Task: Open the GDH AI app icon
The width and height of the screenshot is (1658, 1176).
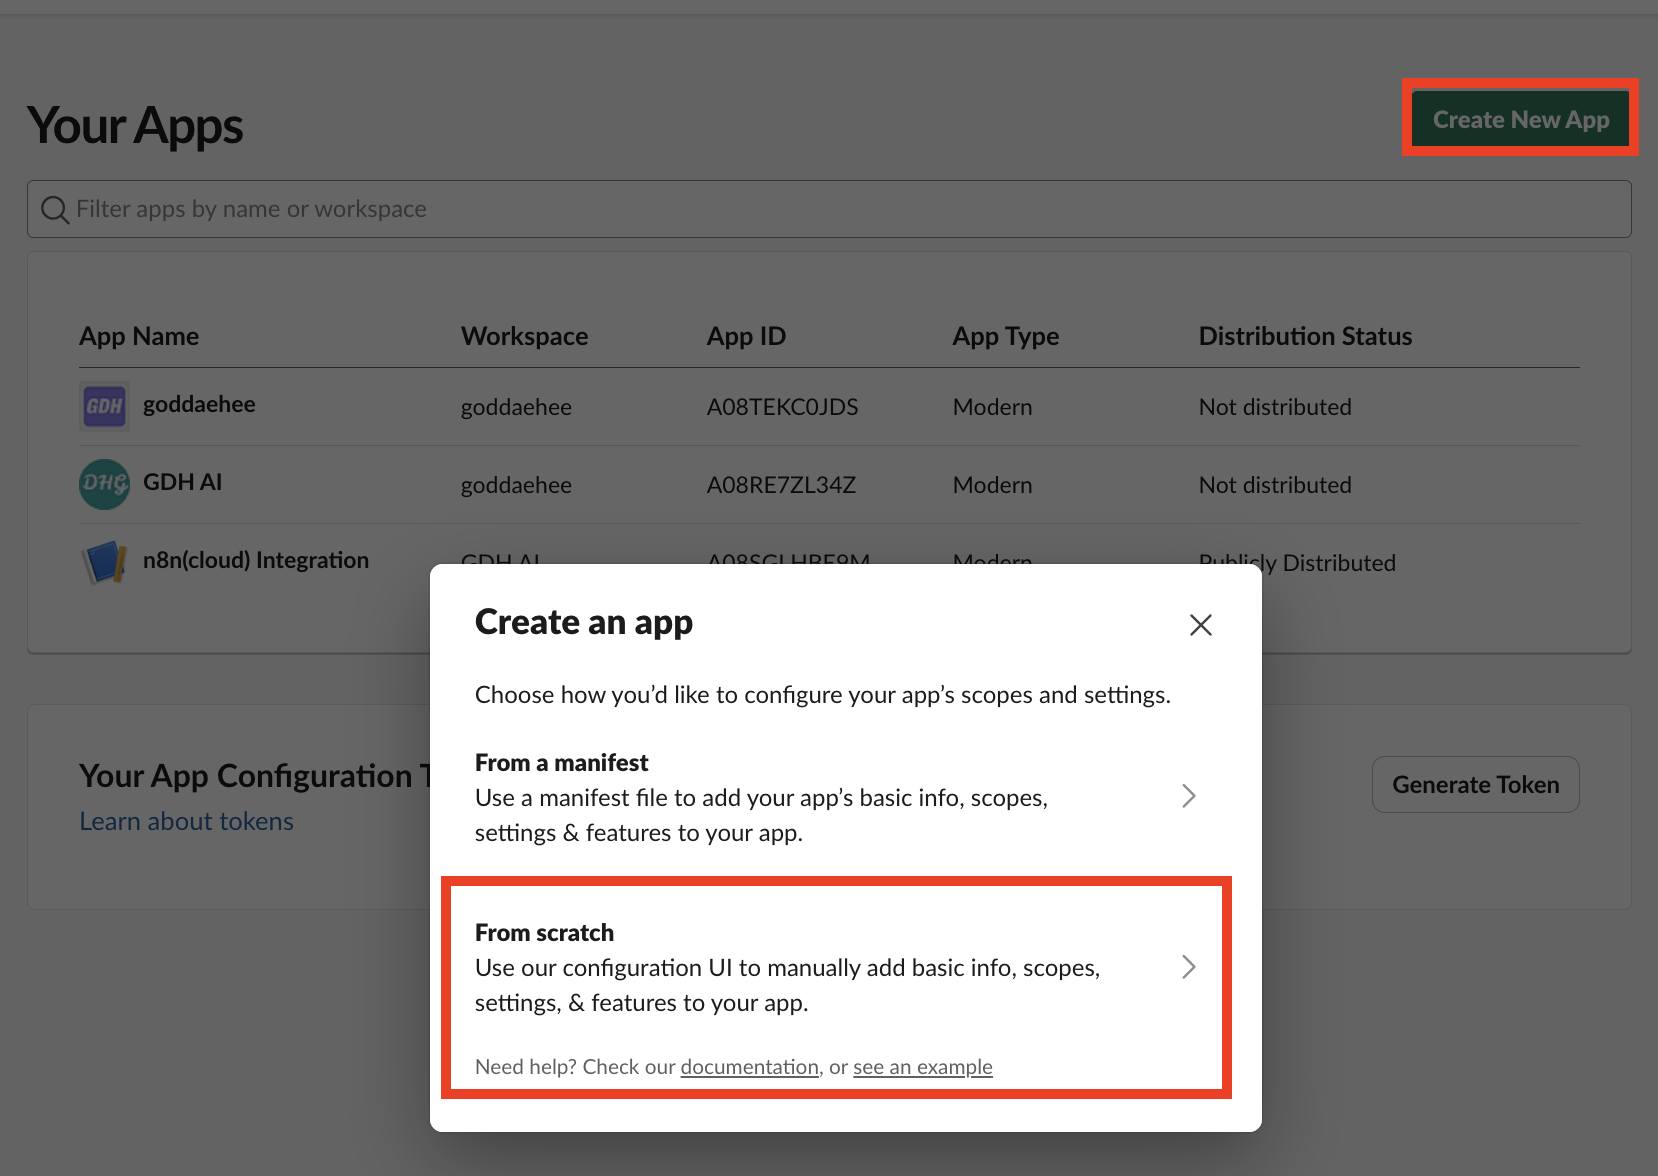Action: click(x=104, y=484)
